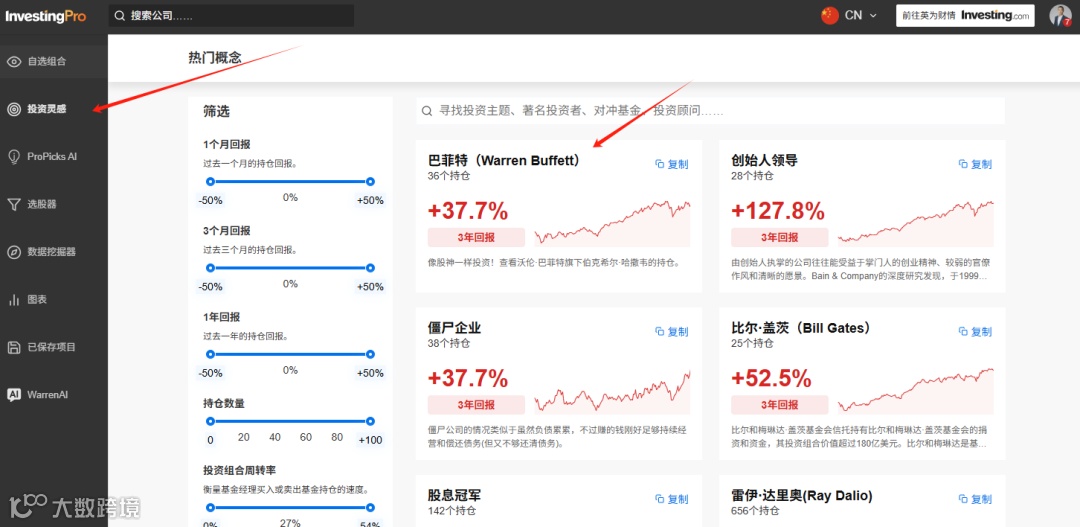The width and height of the screenshot is (1080, 527).
Task: Click the 搜索公司 search field
Action: [231, 16]
